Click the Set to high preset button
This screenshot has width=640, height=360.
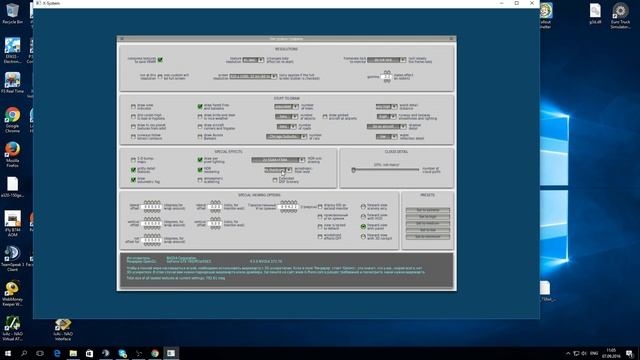coord(427,216)
